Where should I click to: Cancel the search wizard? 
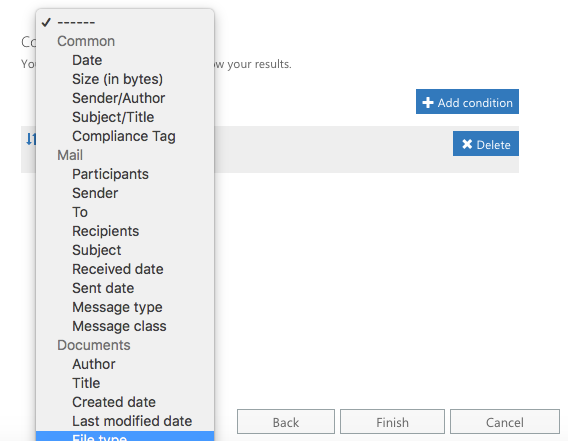coord(505,422)
